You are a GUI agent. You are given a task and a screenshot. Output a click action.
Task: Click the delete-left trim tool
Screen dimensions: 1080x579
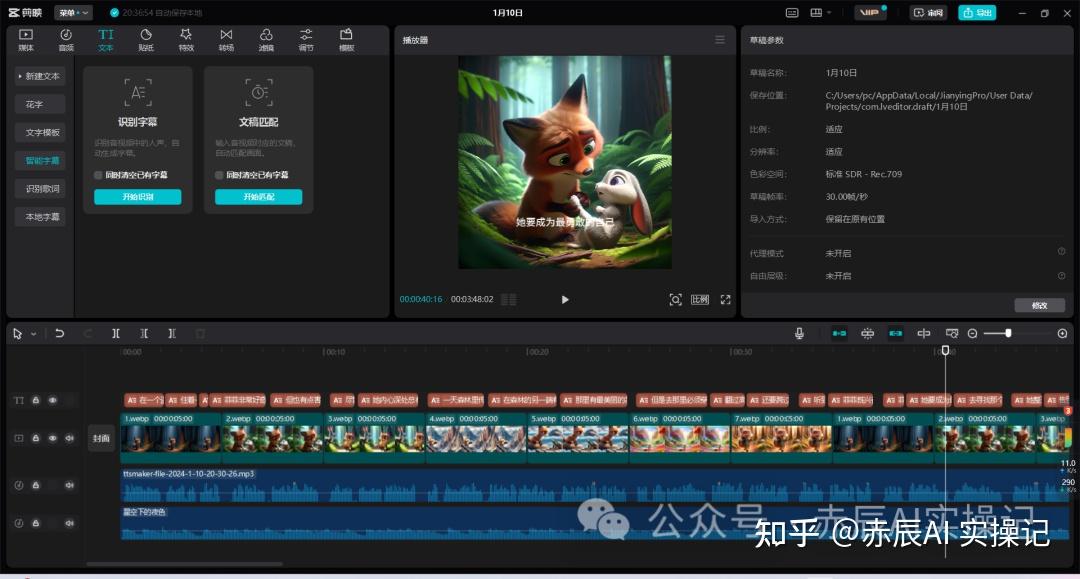point(144,333)
